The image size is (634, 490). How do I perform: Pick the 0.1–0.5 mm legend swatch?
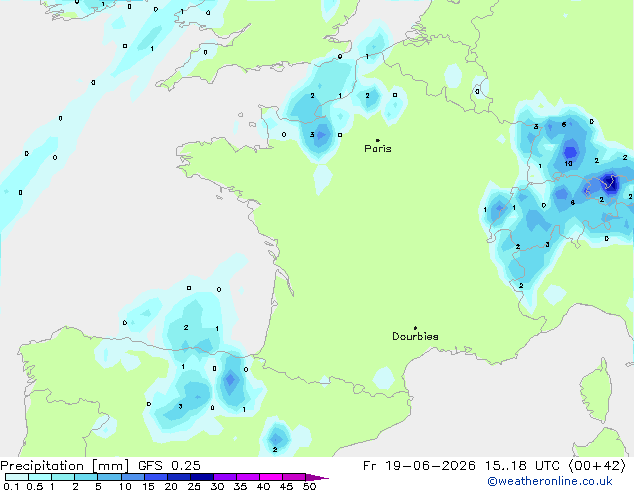point(17,477)
